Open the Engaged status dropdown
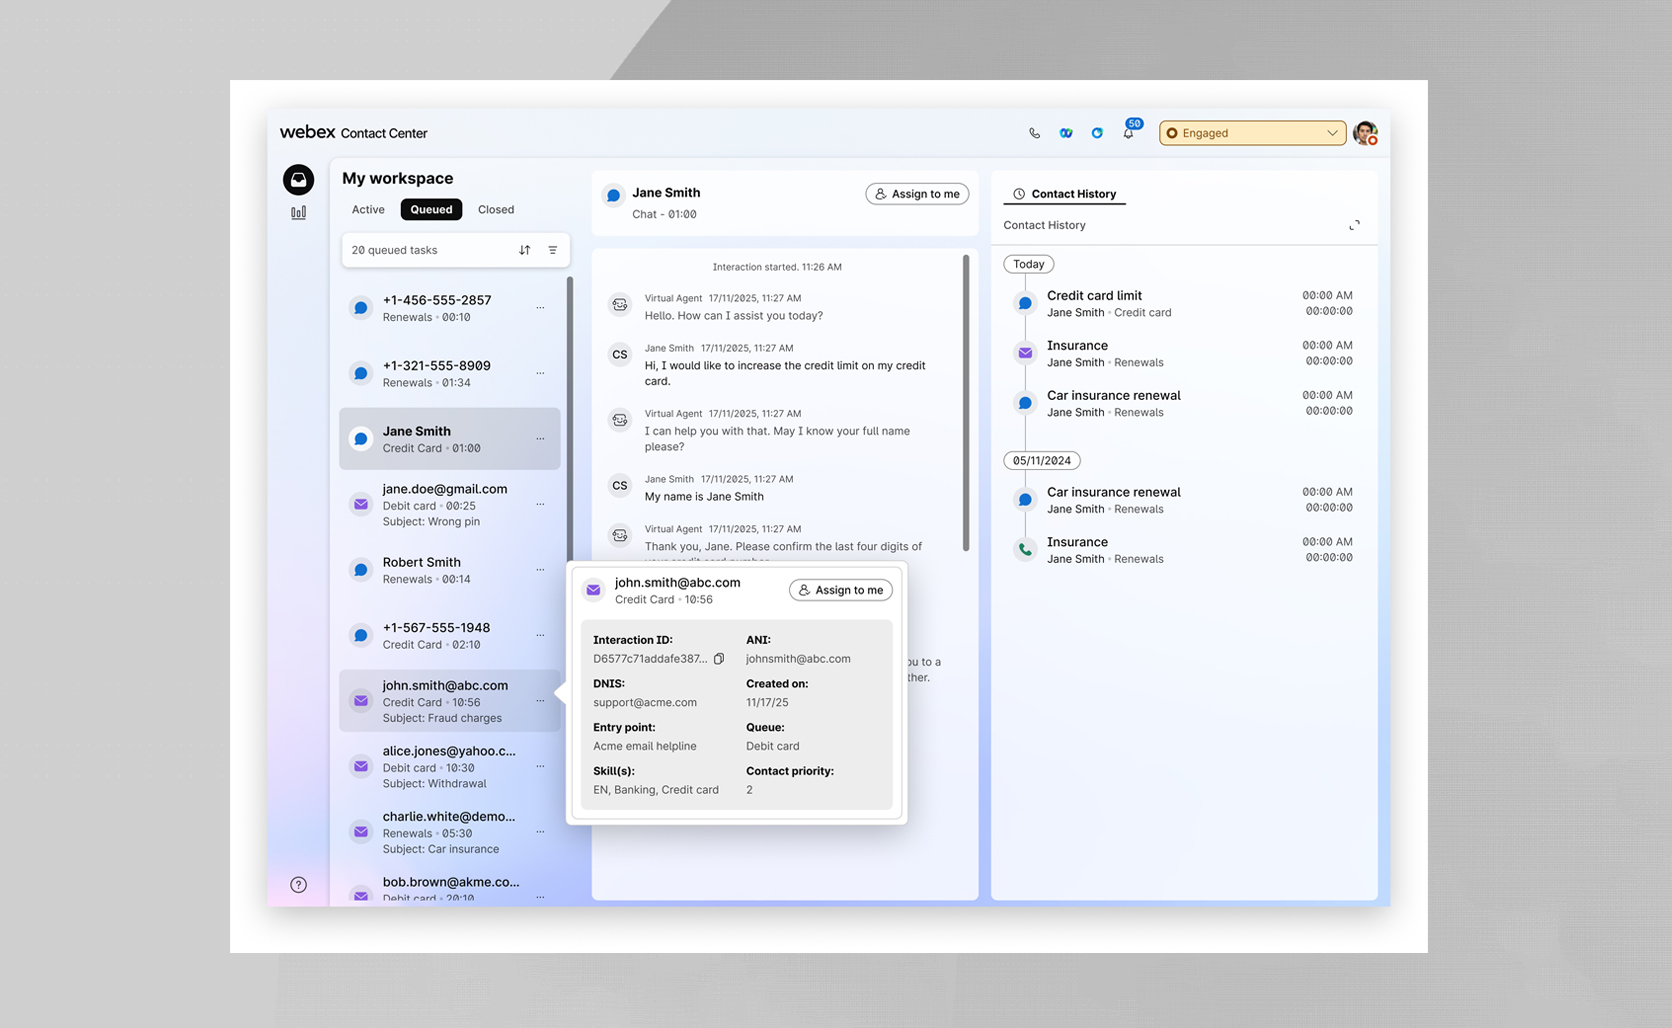Image resolution: width=1672 pixels, height=1028 pixels. (1251, 133)
